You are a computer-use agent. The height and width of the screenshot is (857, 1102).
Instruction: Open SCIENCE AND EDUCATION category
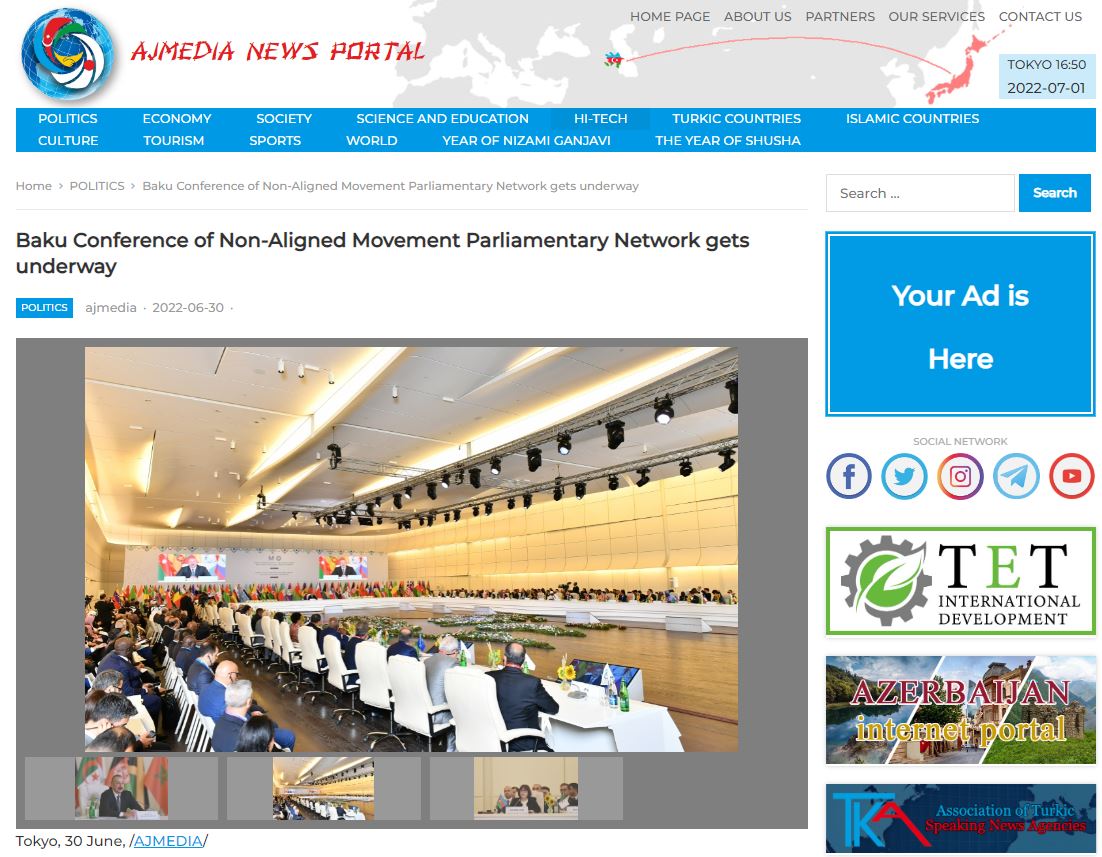(442, 119)
